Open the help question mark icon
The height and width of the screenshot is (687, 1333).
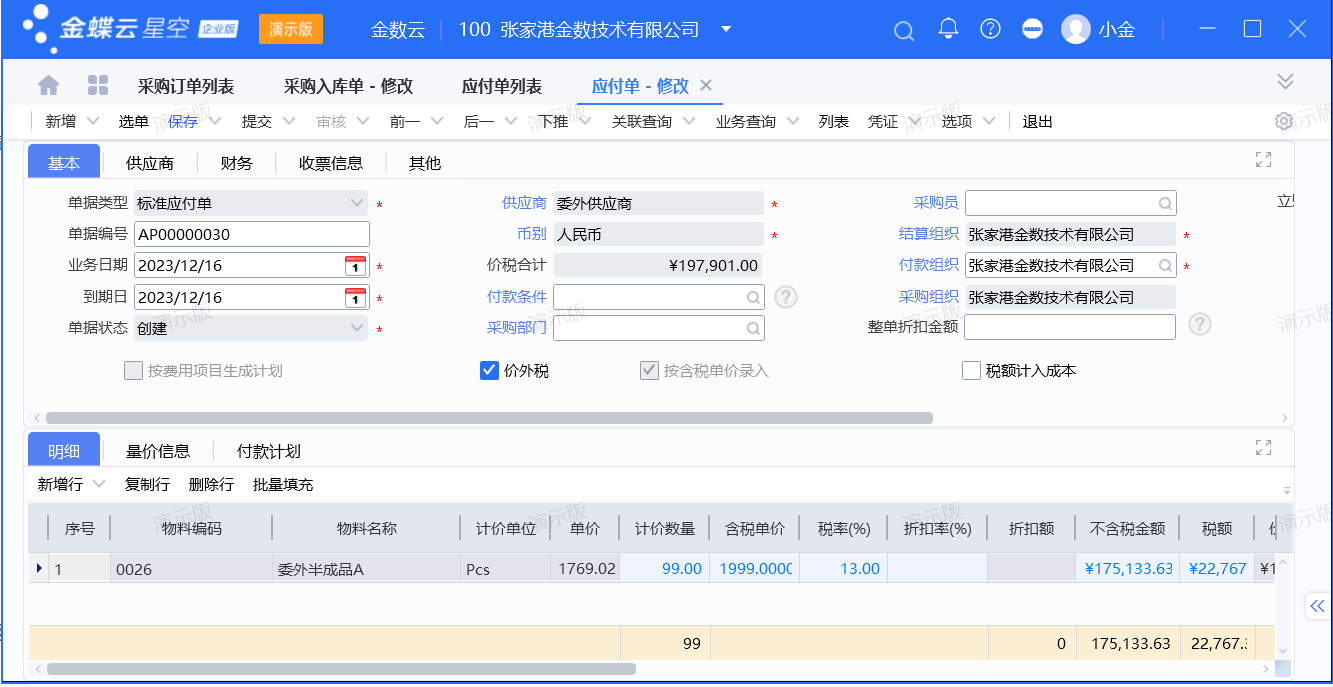[x=990, y=29]
